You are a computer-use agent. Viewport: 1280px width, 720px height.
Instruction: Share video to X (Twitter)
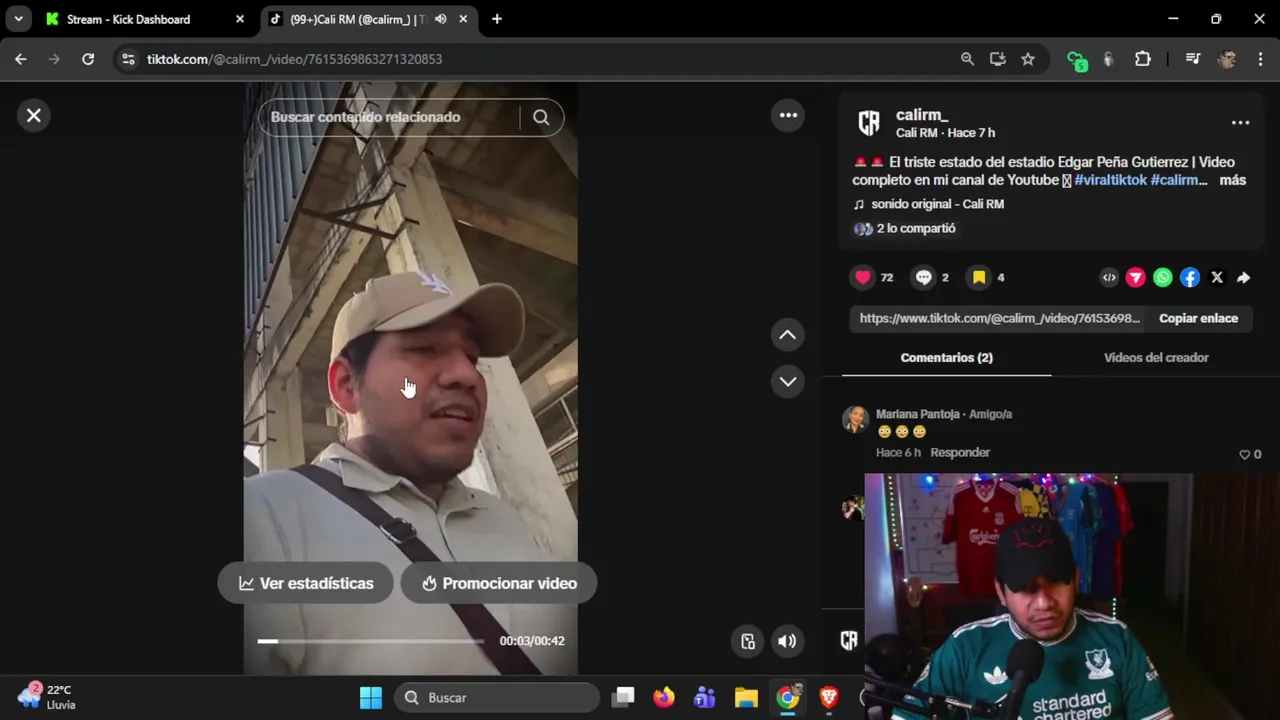[x=1217, y=278]
